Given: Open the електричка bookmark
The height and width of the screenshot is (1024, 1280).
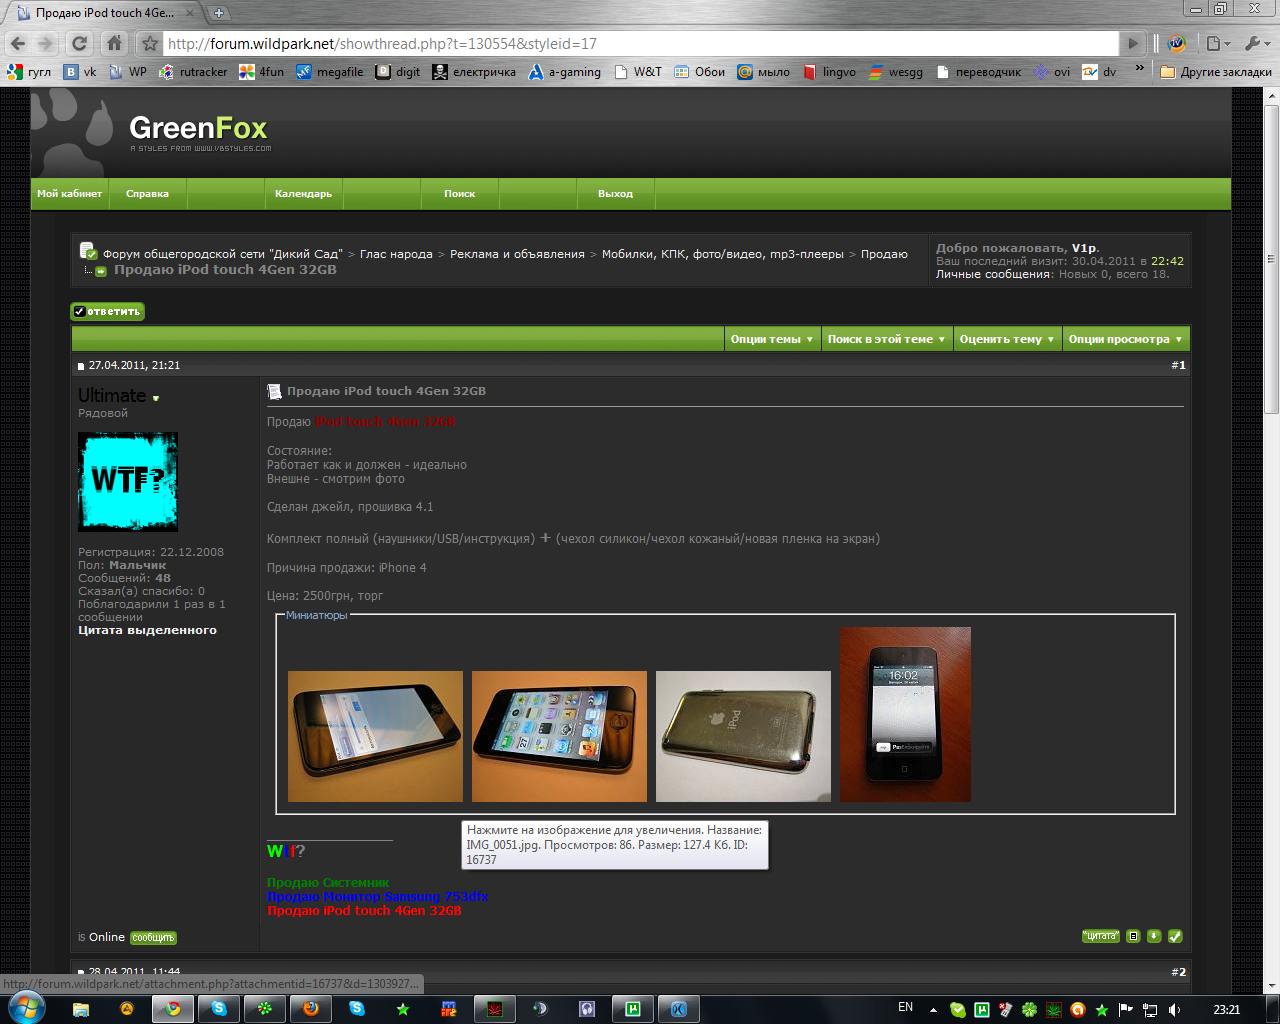Looking at the screenshot, I should pyautogui.click(x=474, y=72).
